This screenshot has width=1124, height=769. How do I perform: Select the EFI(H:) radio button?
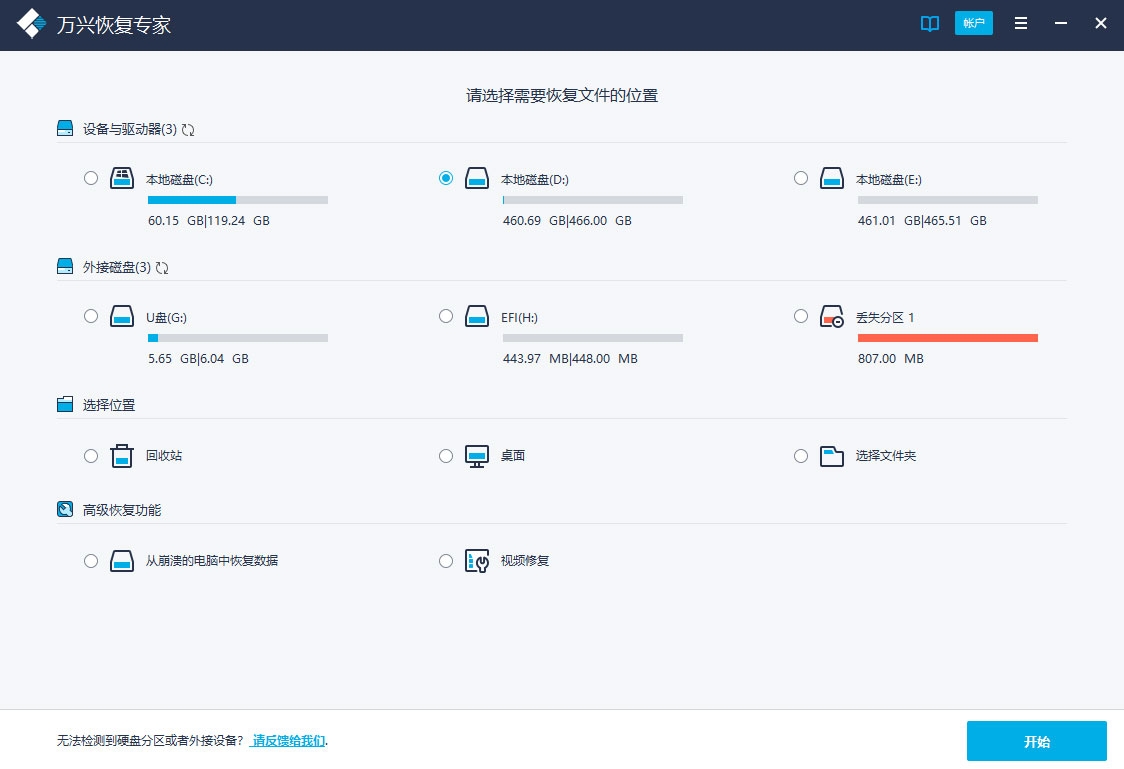(446, 316)
